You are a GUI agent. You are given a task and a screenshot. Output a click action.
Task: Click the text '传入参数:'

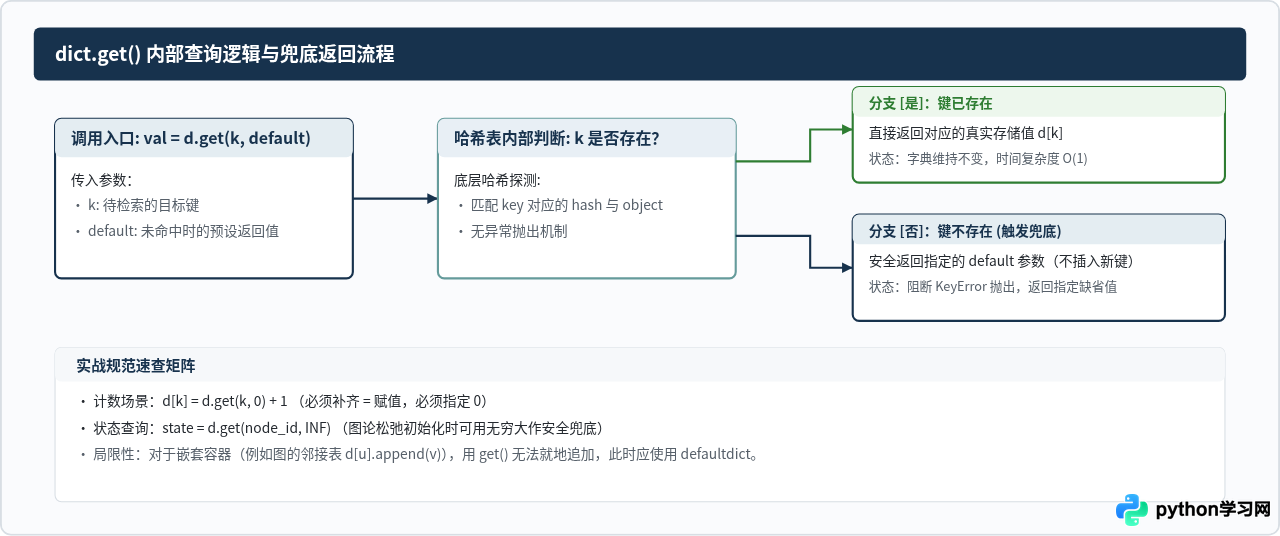pos(102,181)
